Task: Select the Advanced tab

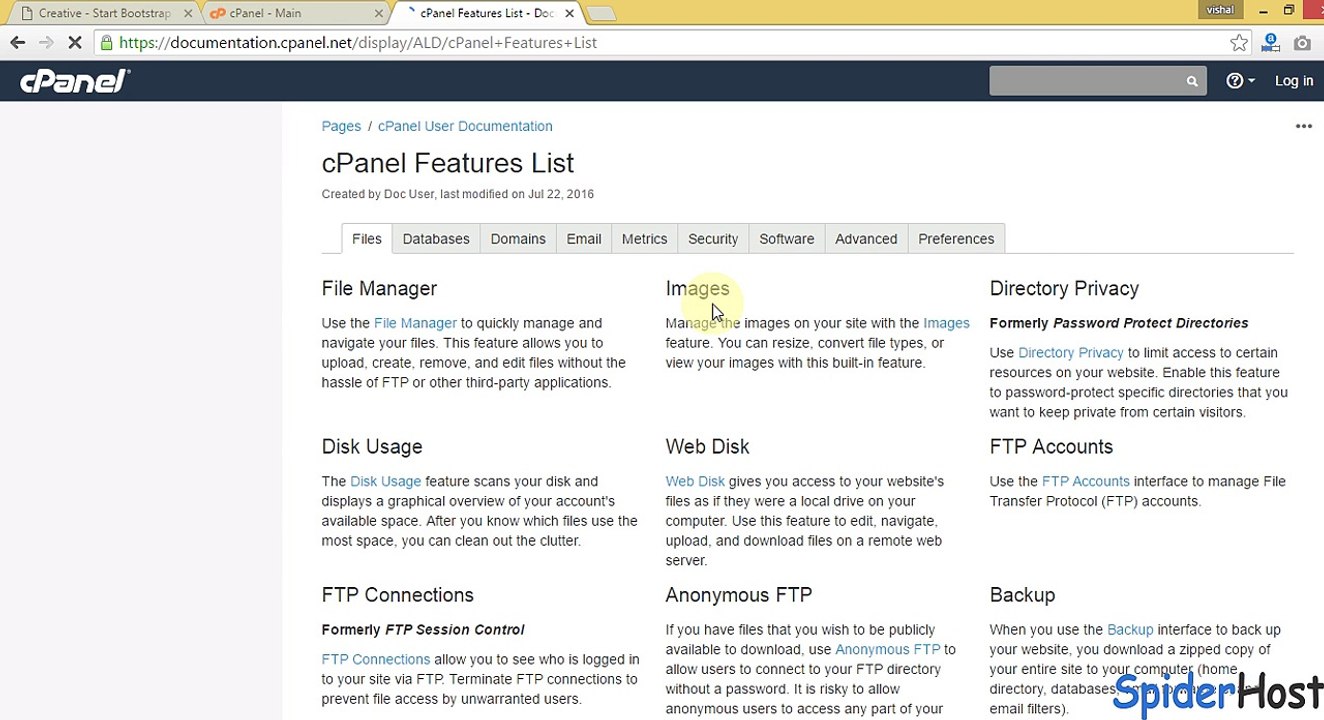Action: click(x=866, y=239)
